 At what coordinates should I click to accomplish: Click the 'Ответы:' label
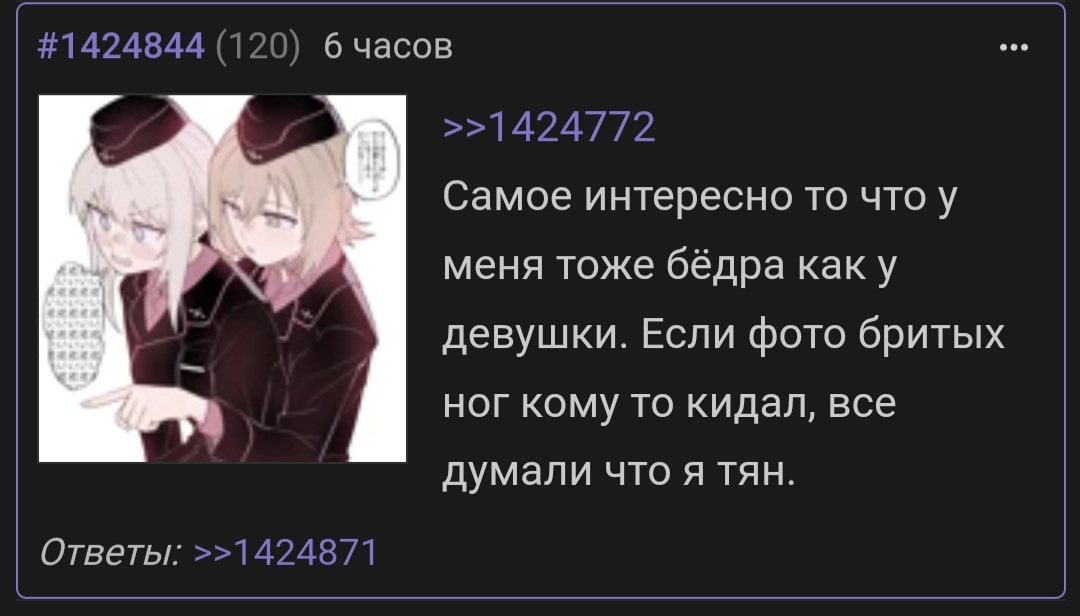pos(110,552)
